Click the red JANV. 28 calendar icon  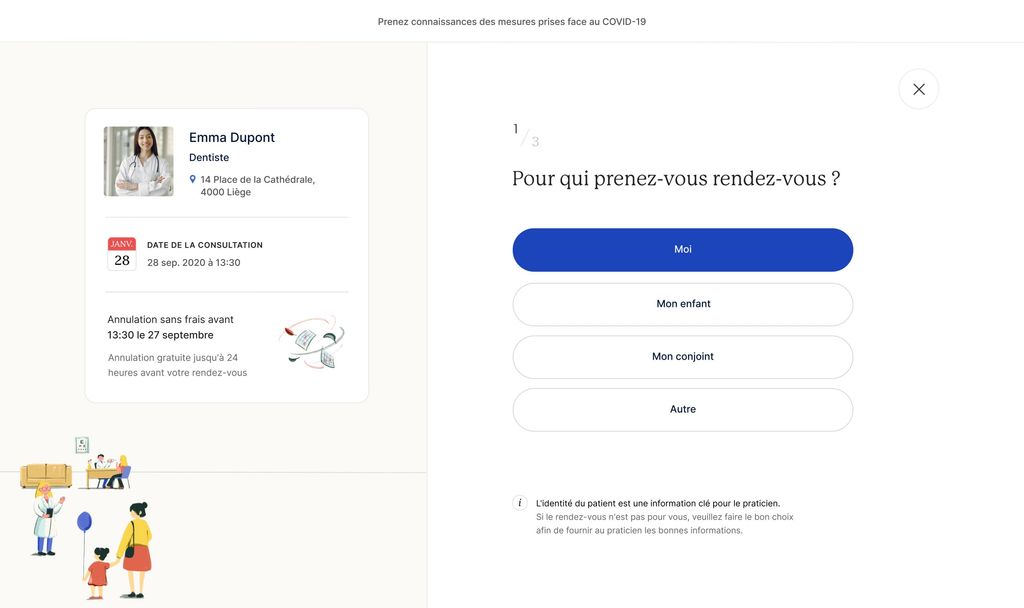pos(121,254)
